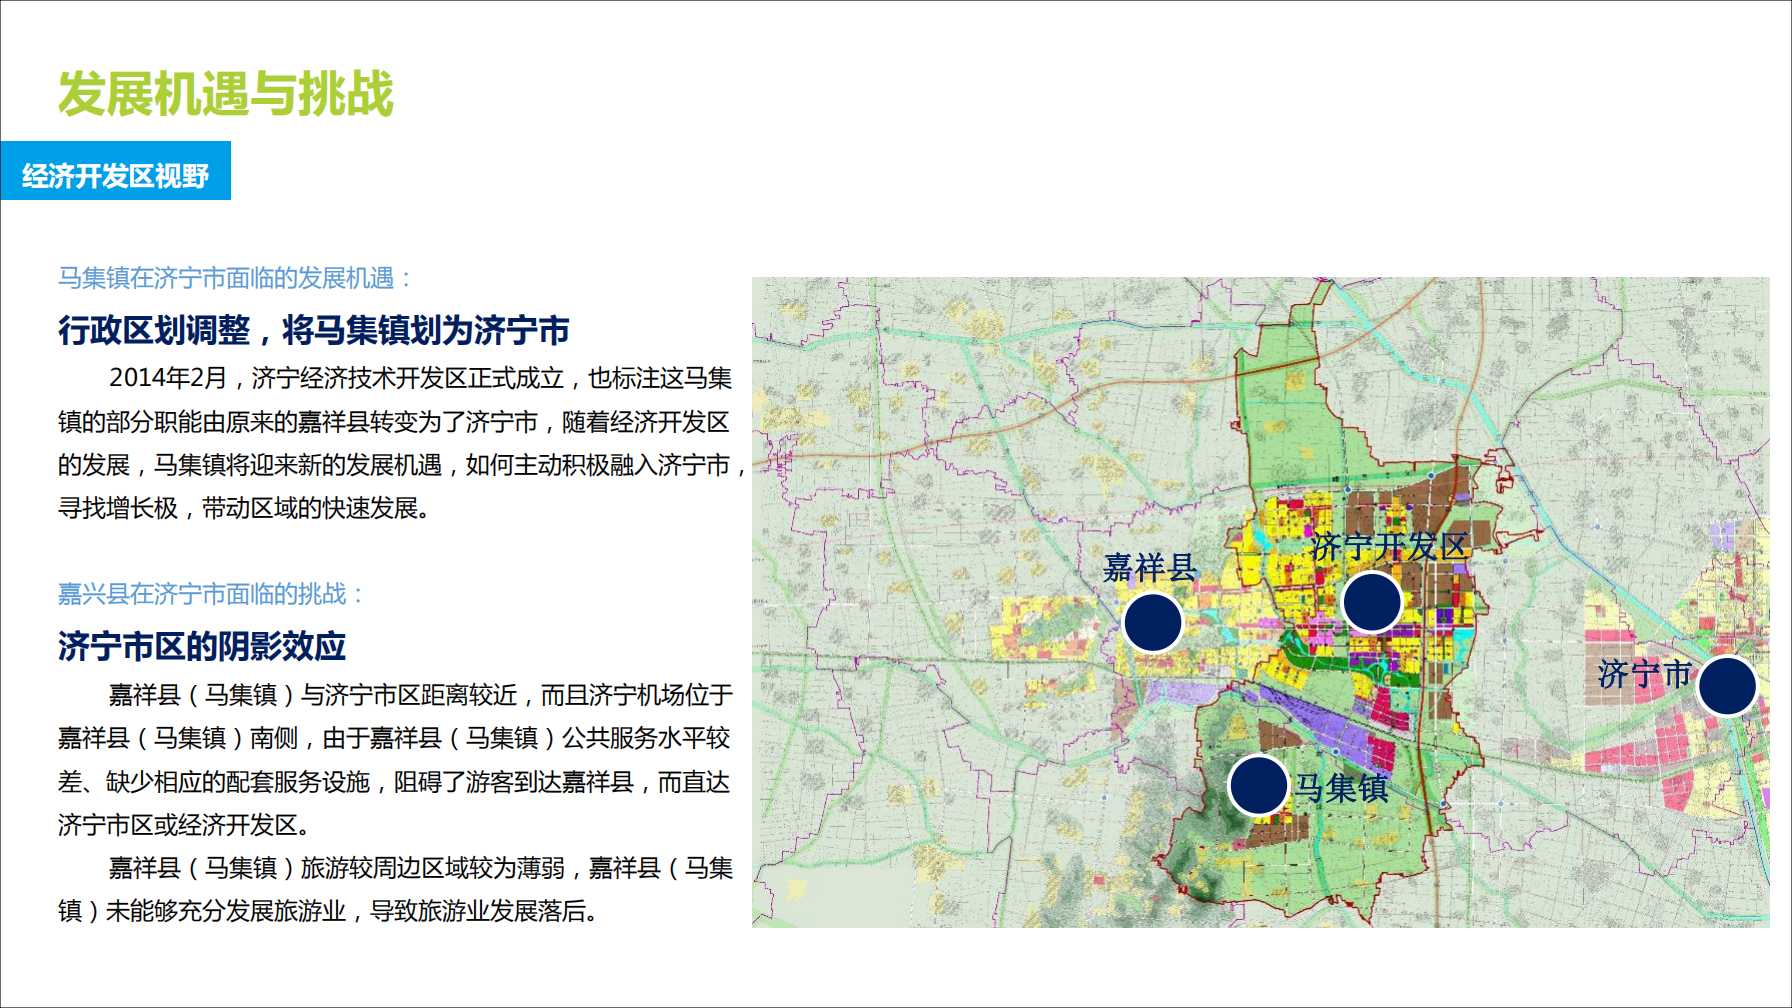
Task: Click the dark blue circle marker for 嘉祥县
Action: coord(1153,622)
